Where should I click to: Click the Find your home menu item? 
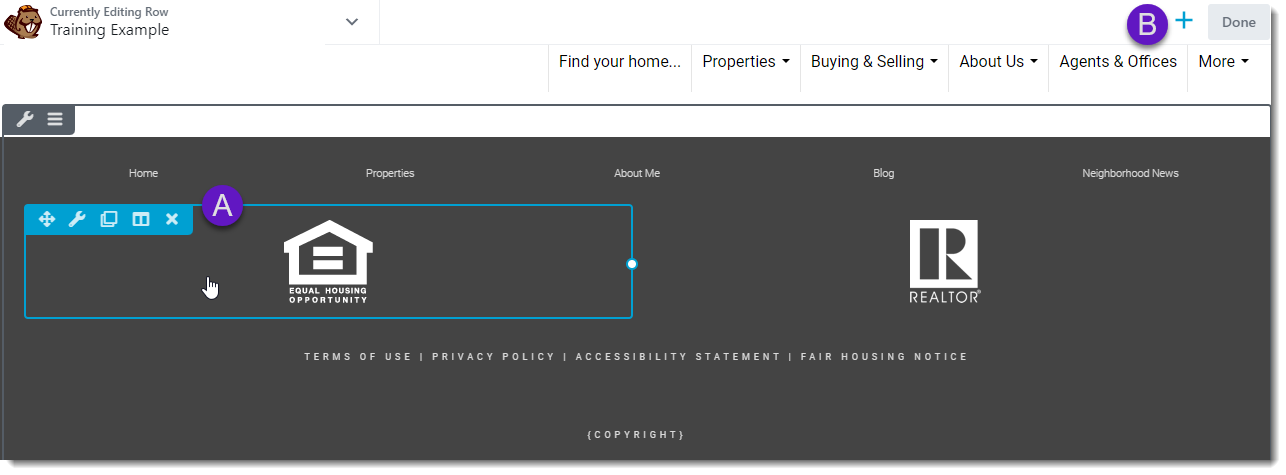[x=619, y=62]
